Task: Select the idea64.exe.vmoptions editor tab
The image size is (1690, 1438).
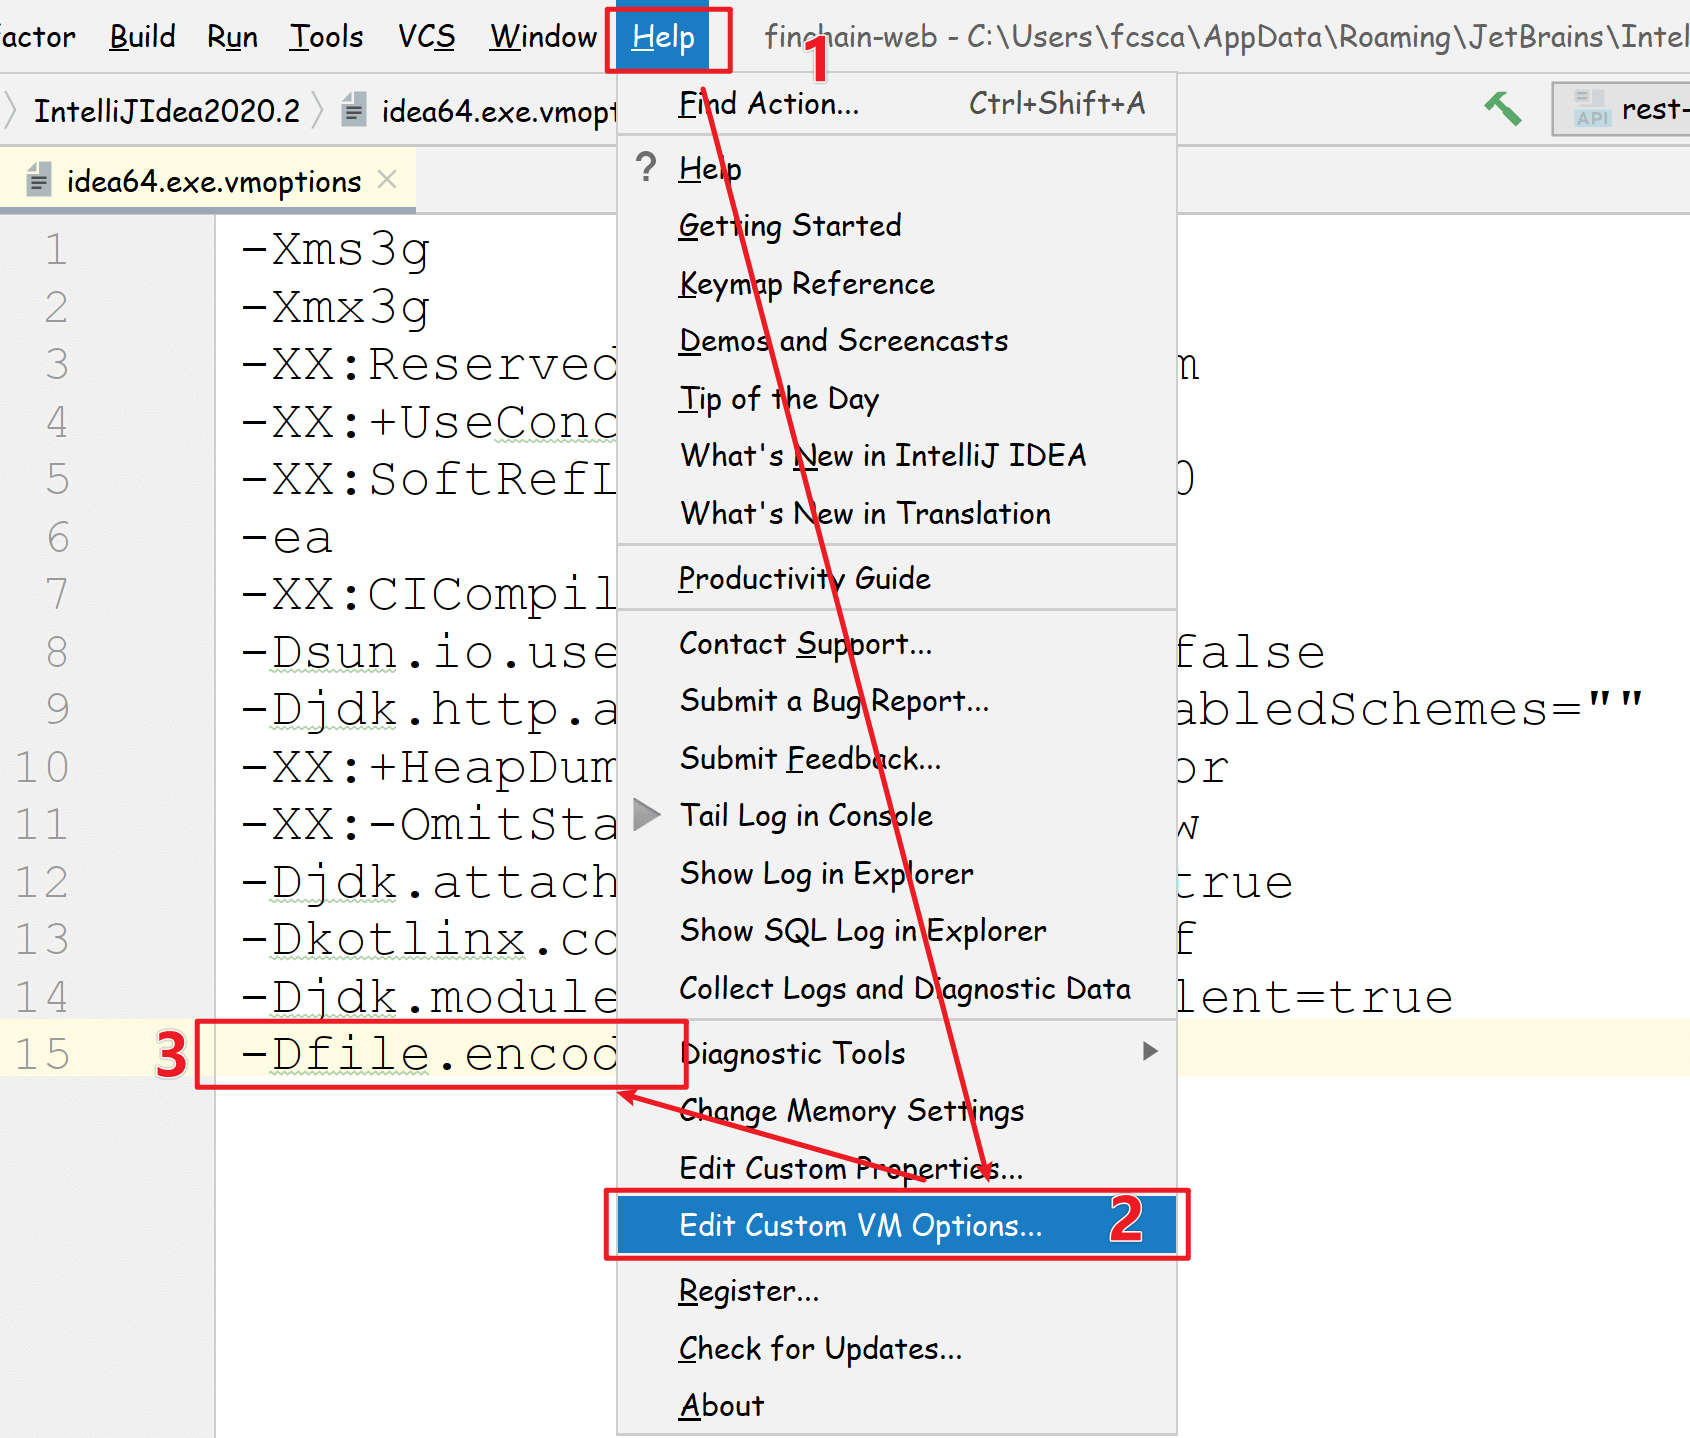Action: [208, 181]
